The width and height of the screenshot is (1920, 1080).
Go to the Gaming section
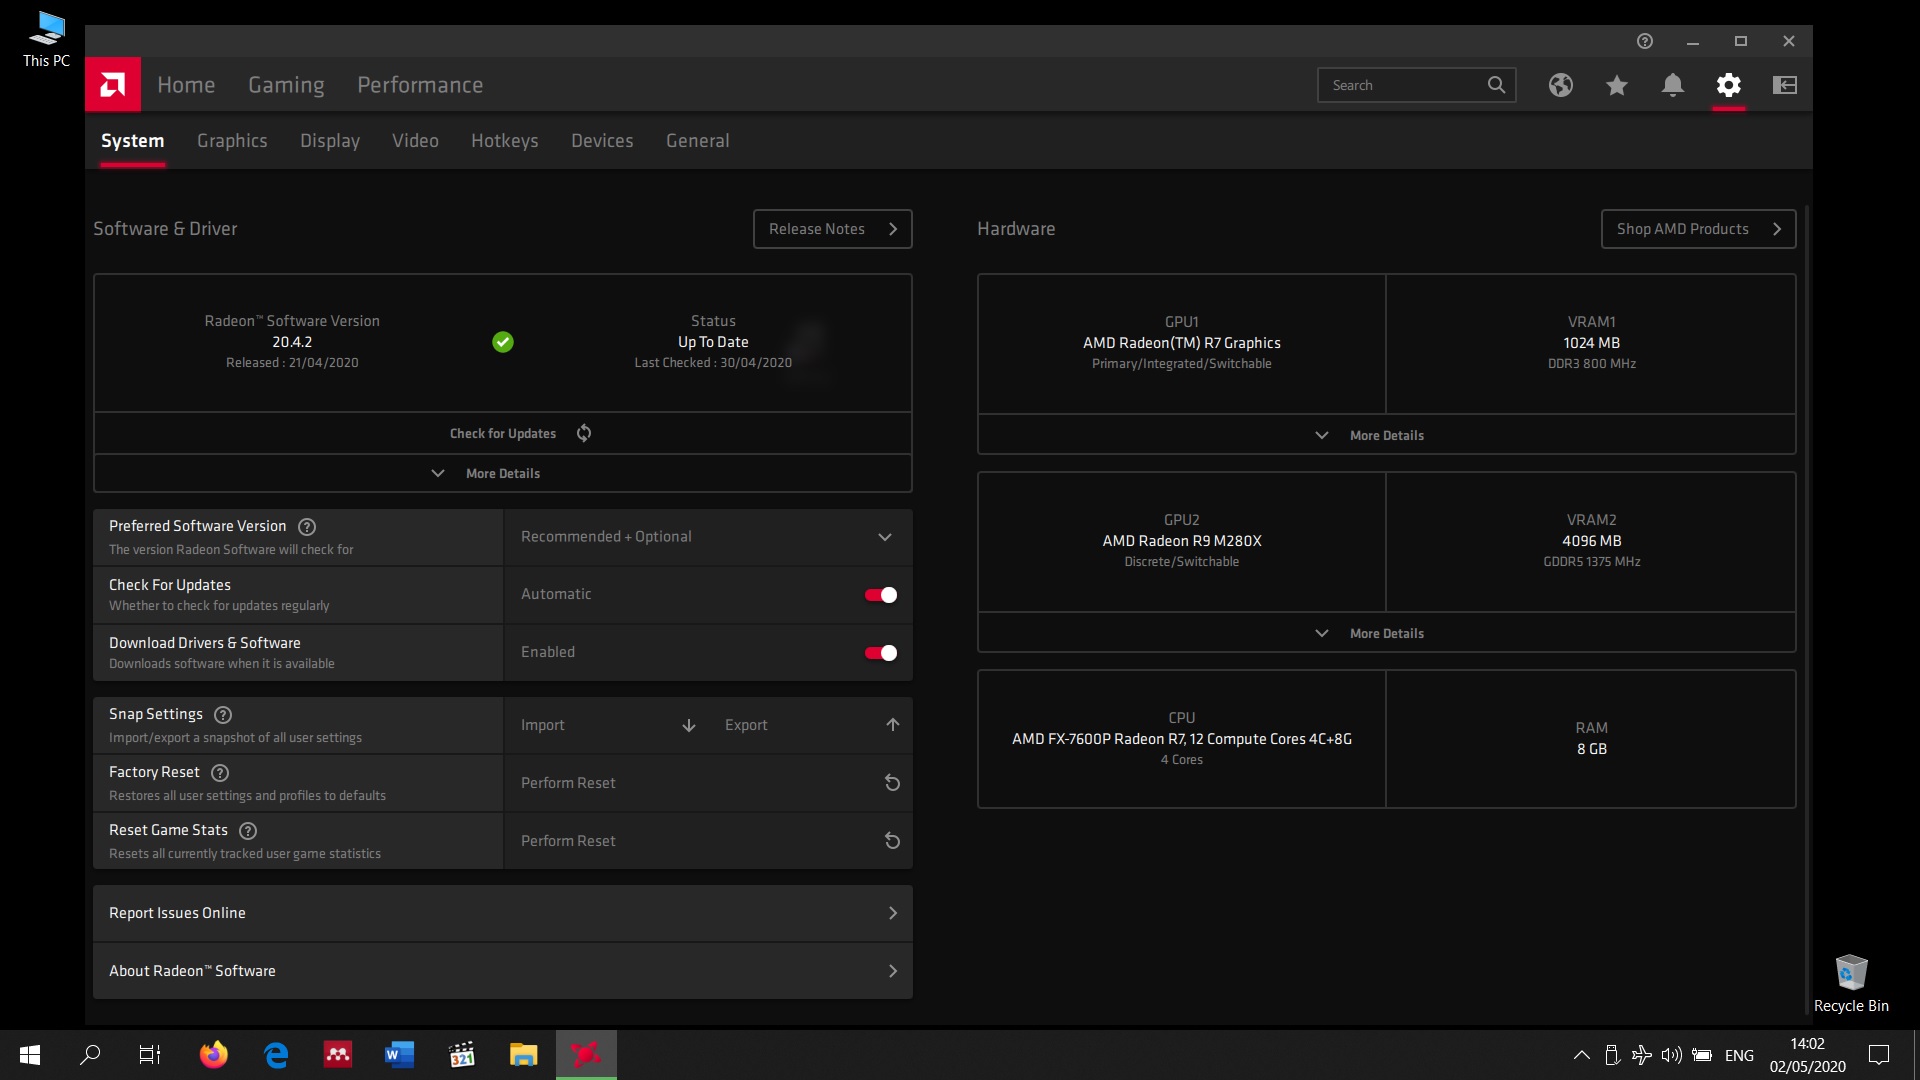pyautogui.click(x=286, y=85)
